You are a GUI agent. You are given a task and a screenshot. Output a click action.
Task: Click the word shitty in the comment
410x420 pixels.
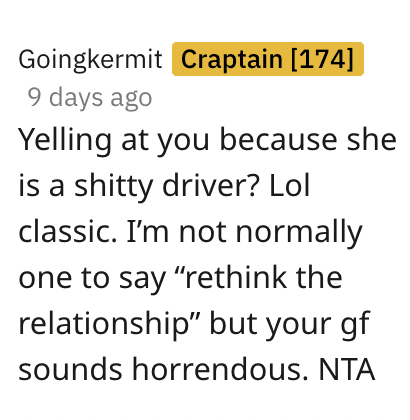[113, 187]
